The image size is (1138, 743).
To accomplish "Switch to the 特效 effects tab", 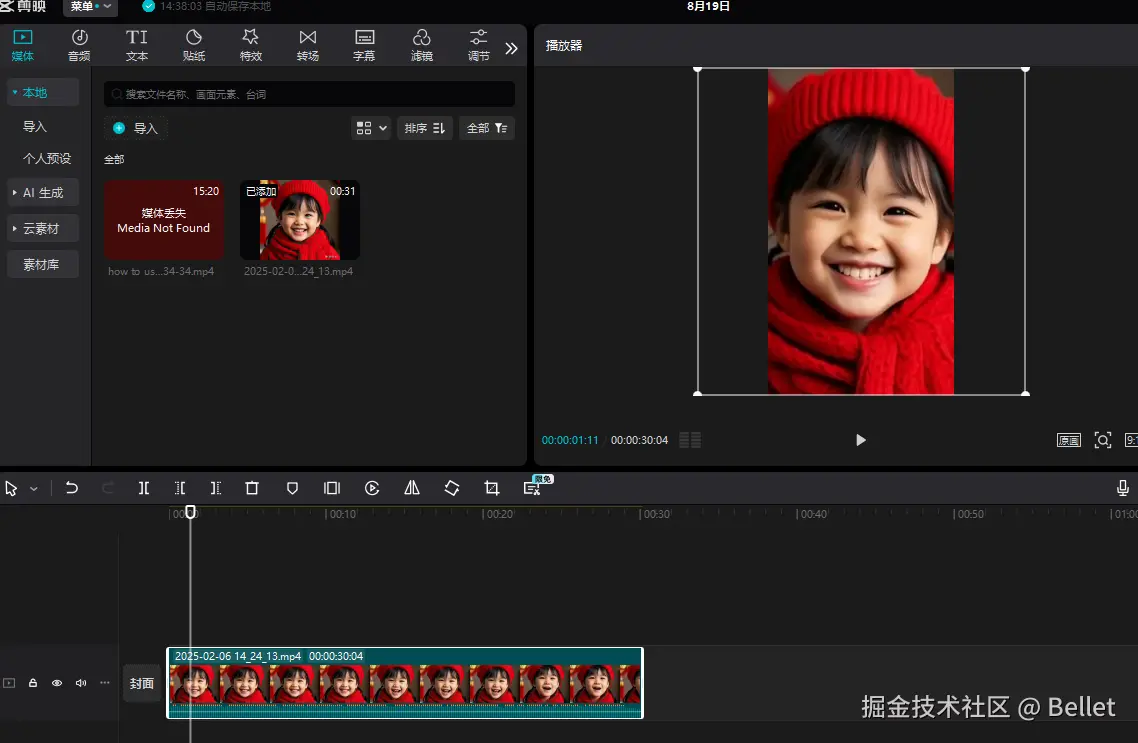I will [251, 45].
